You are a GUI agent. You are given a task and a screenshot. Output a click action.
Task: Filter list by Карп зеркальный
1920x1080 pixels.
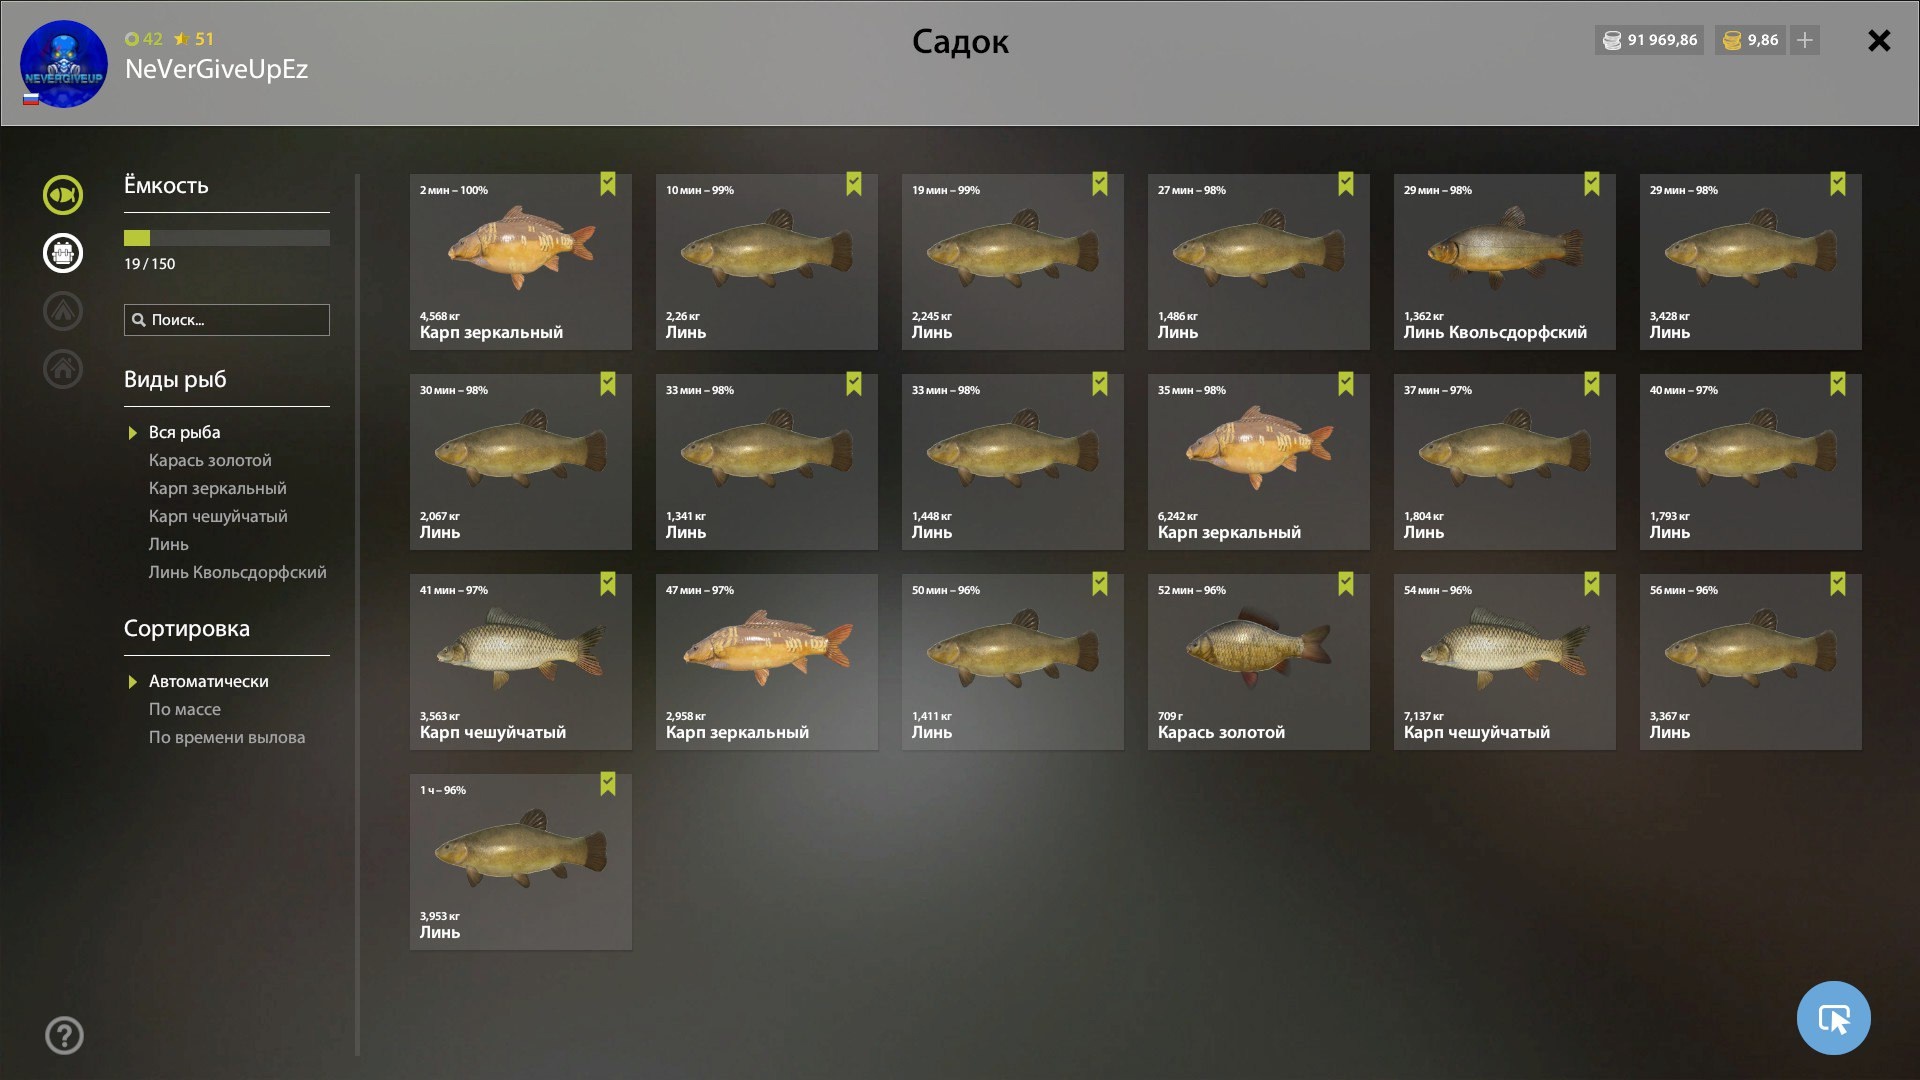coord(218,488)
